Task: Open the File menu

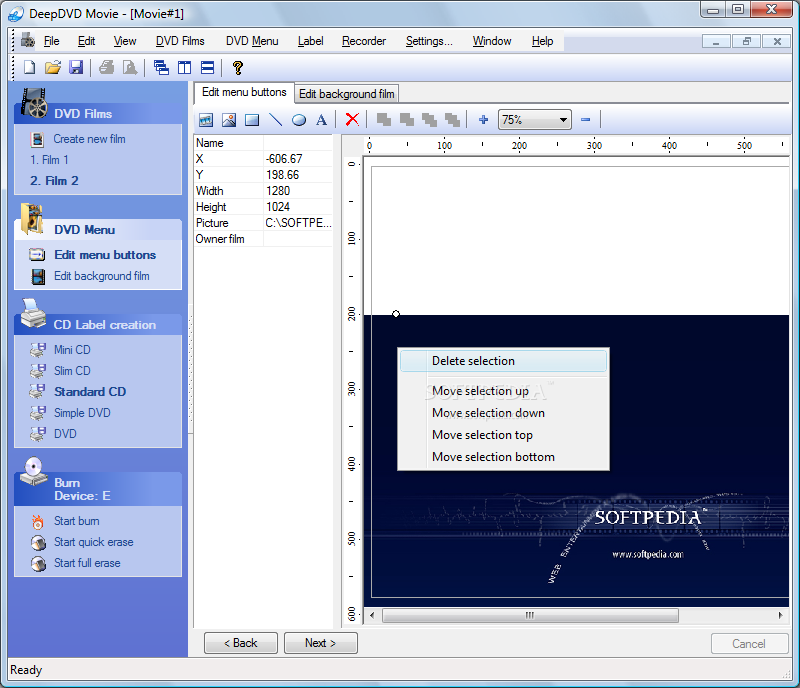Action: point(52,41)
